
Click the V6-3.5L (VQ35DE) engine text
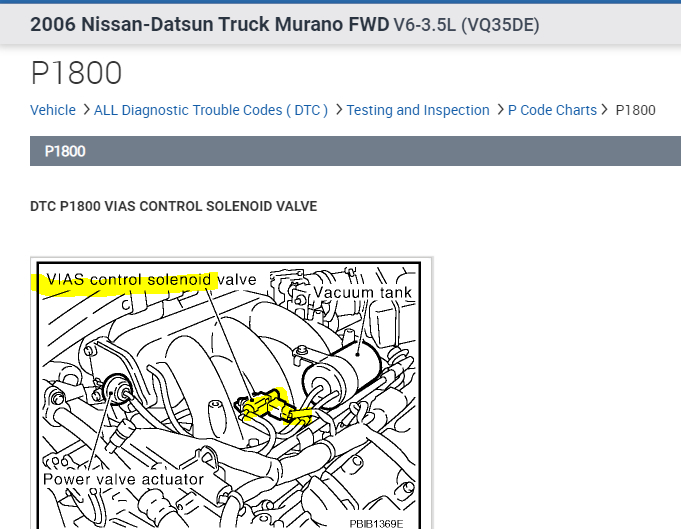coord(466,25)
